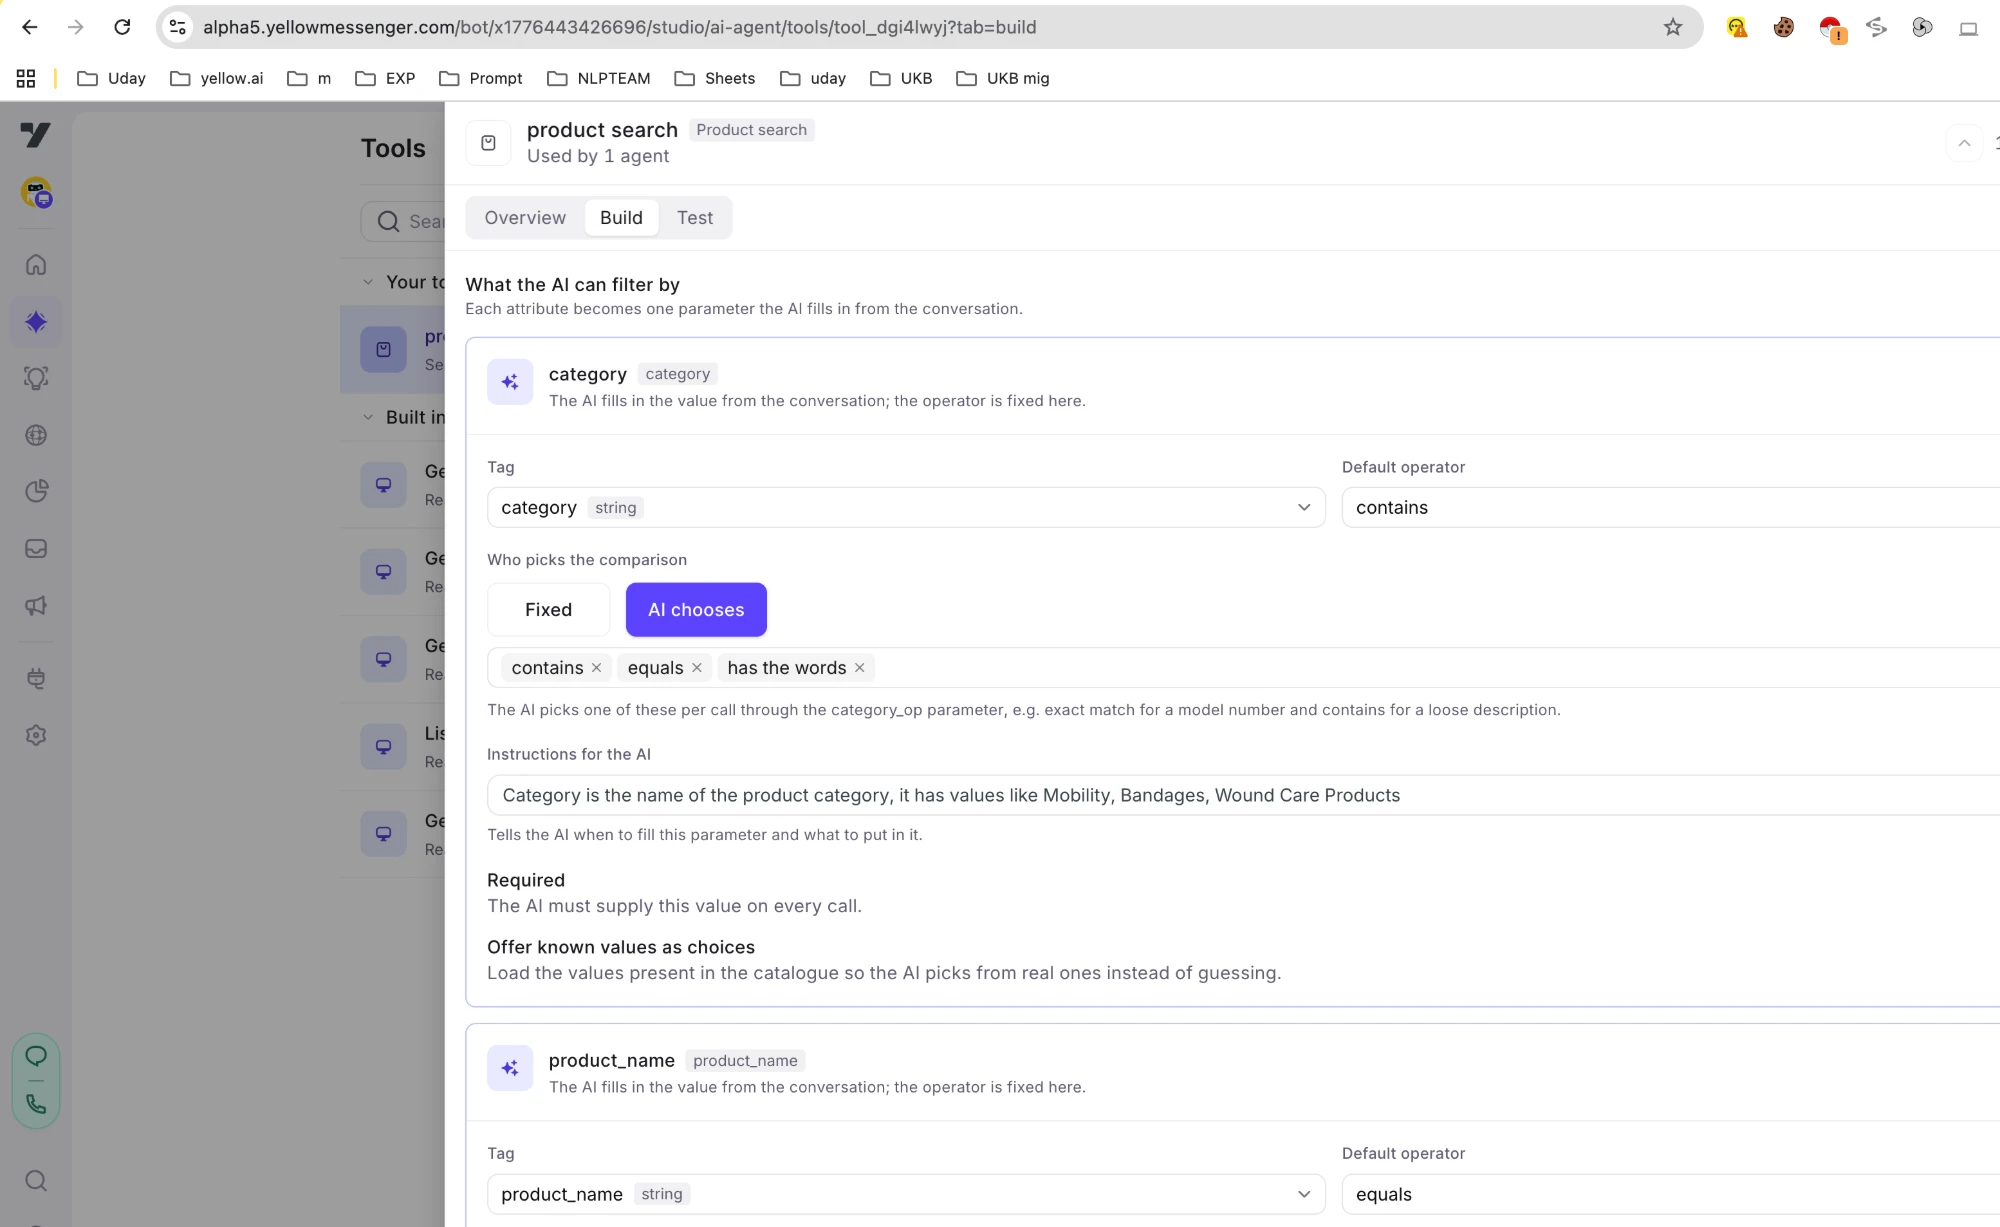Click the bot avatar icon in sidebar
The height and width of the screenshot is (1227, 2000).
[x=37, y=192]
